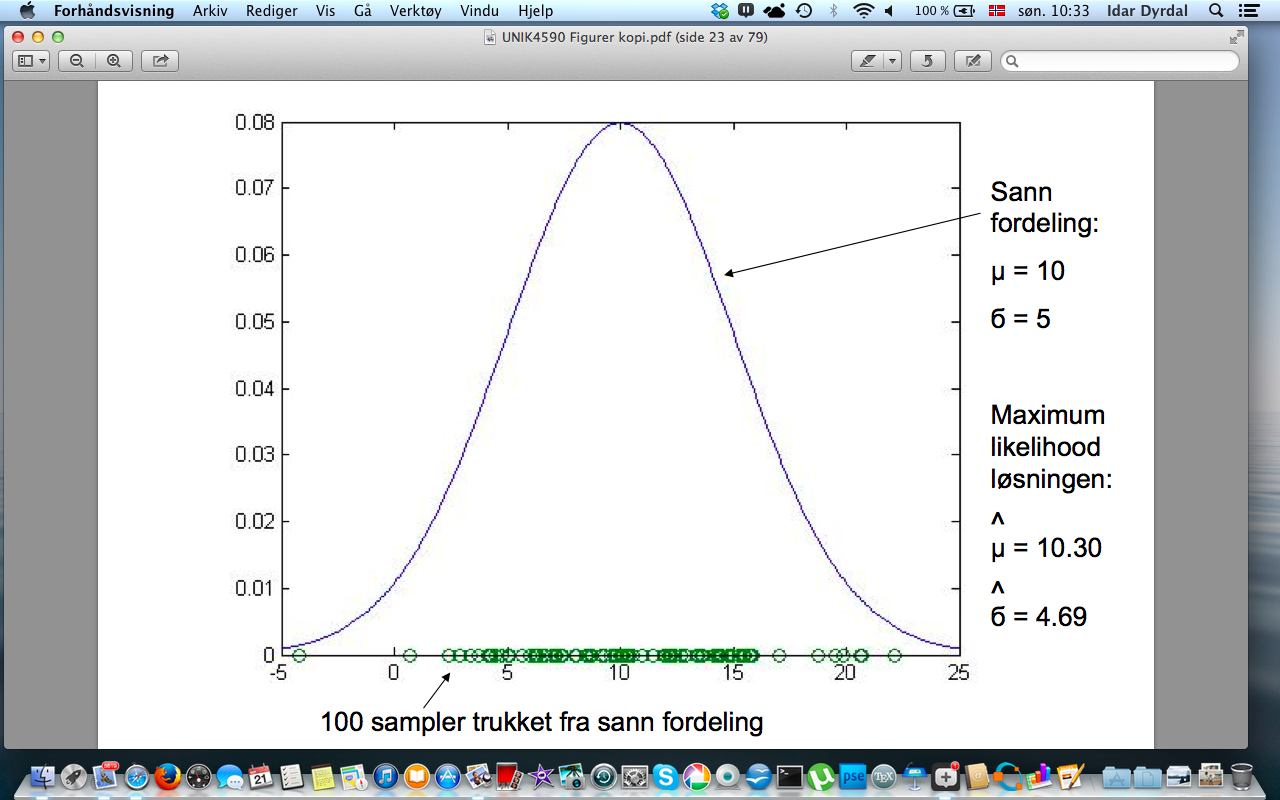Screen dimensions: 1280x800
Task: Click the 0.08 y-axis label
Action: [255, 122]
